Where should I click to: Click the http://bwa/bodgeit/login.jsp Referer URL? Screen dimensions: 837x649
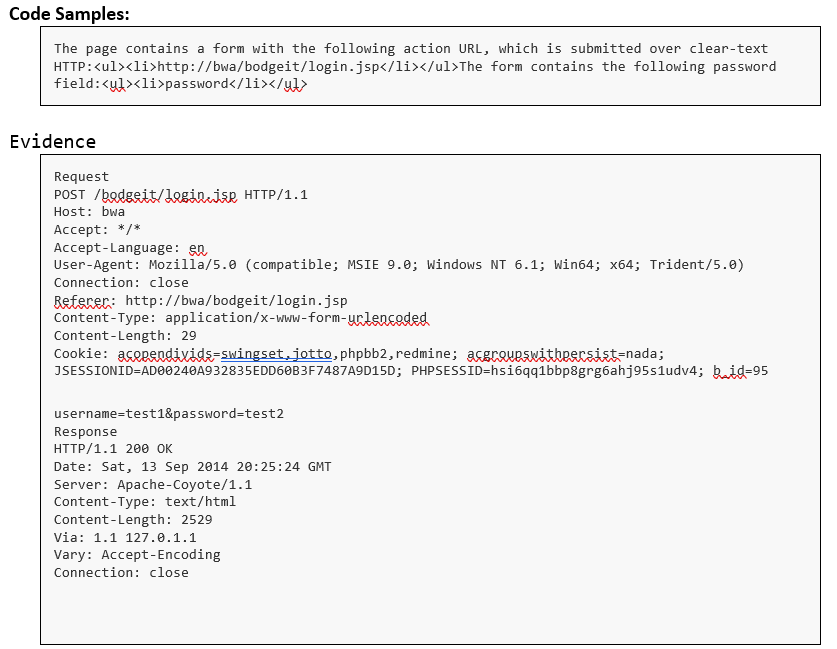click(236, 300)
